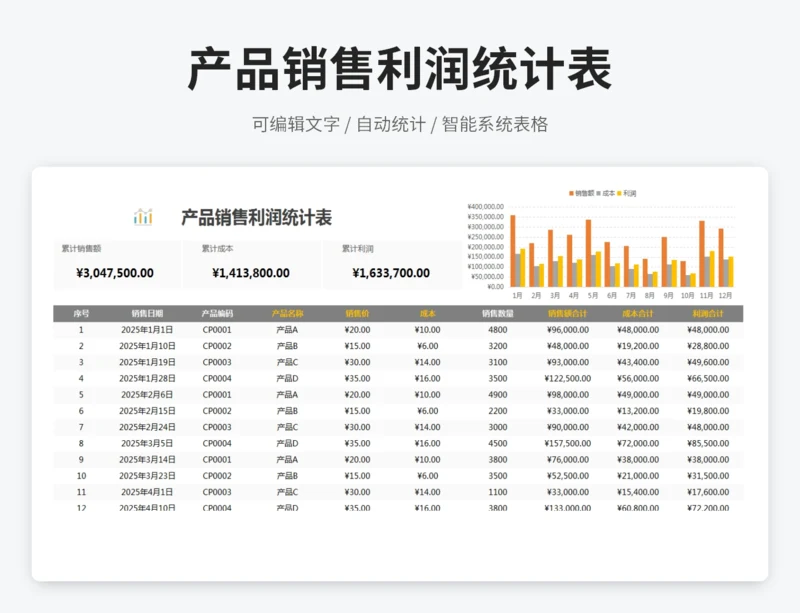Screen dimensions: 800x613
Task: Click the profit total ¥49,600.00
Action: [708, 362]
